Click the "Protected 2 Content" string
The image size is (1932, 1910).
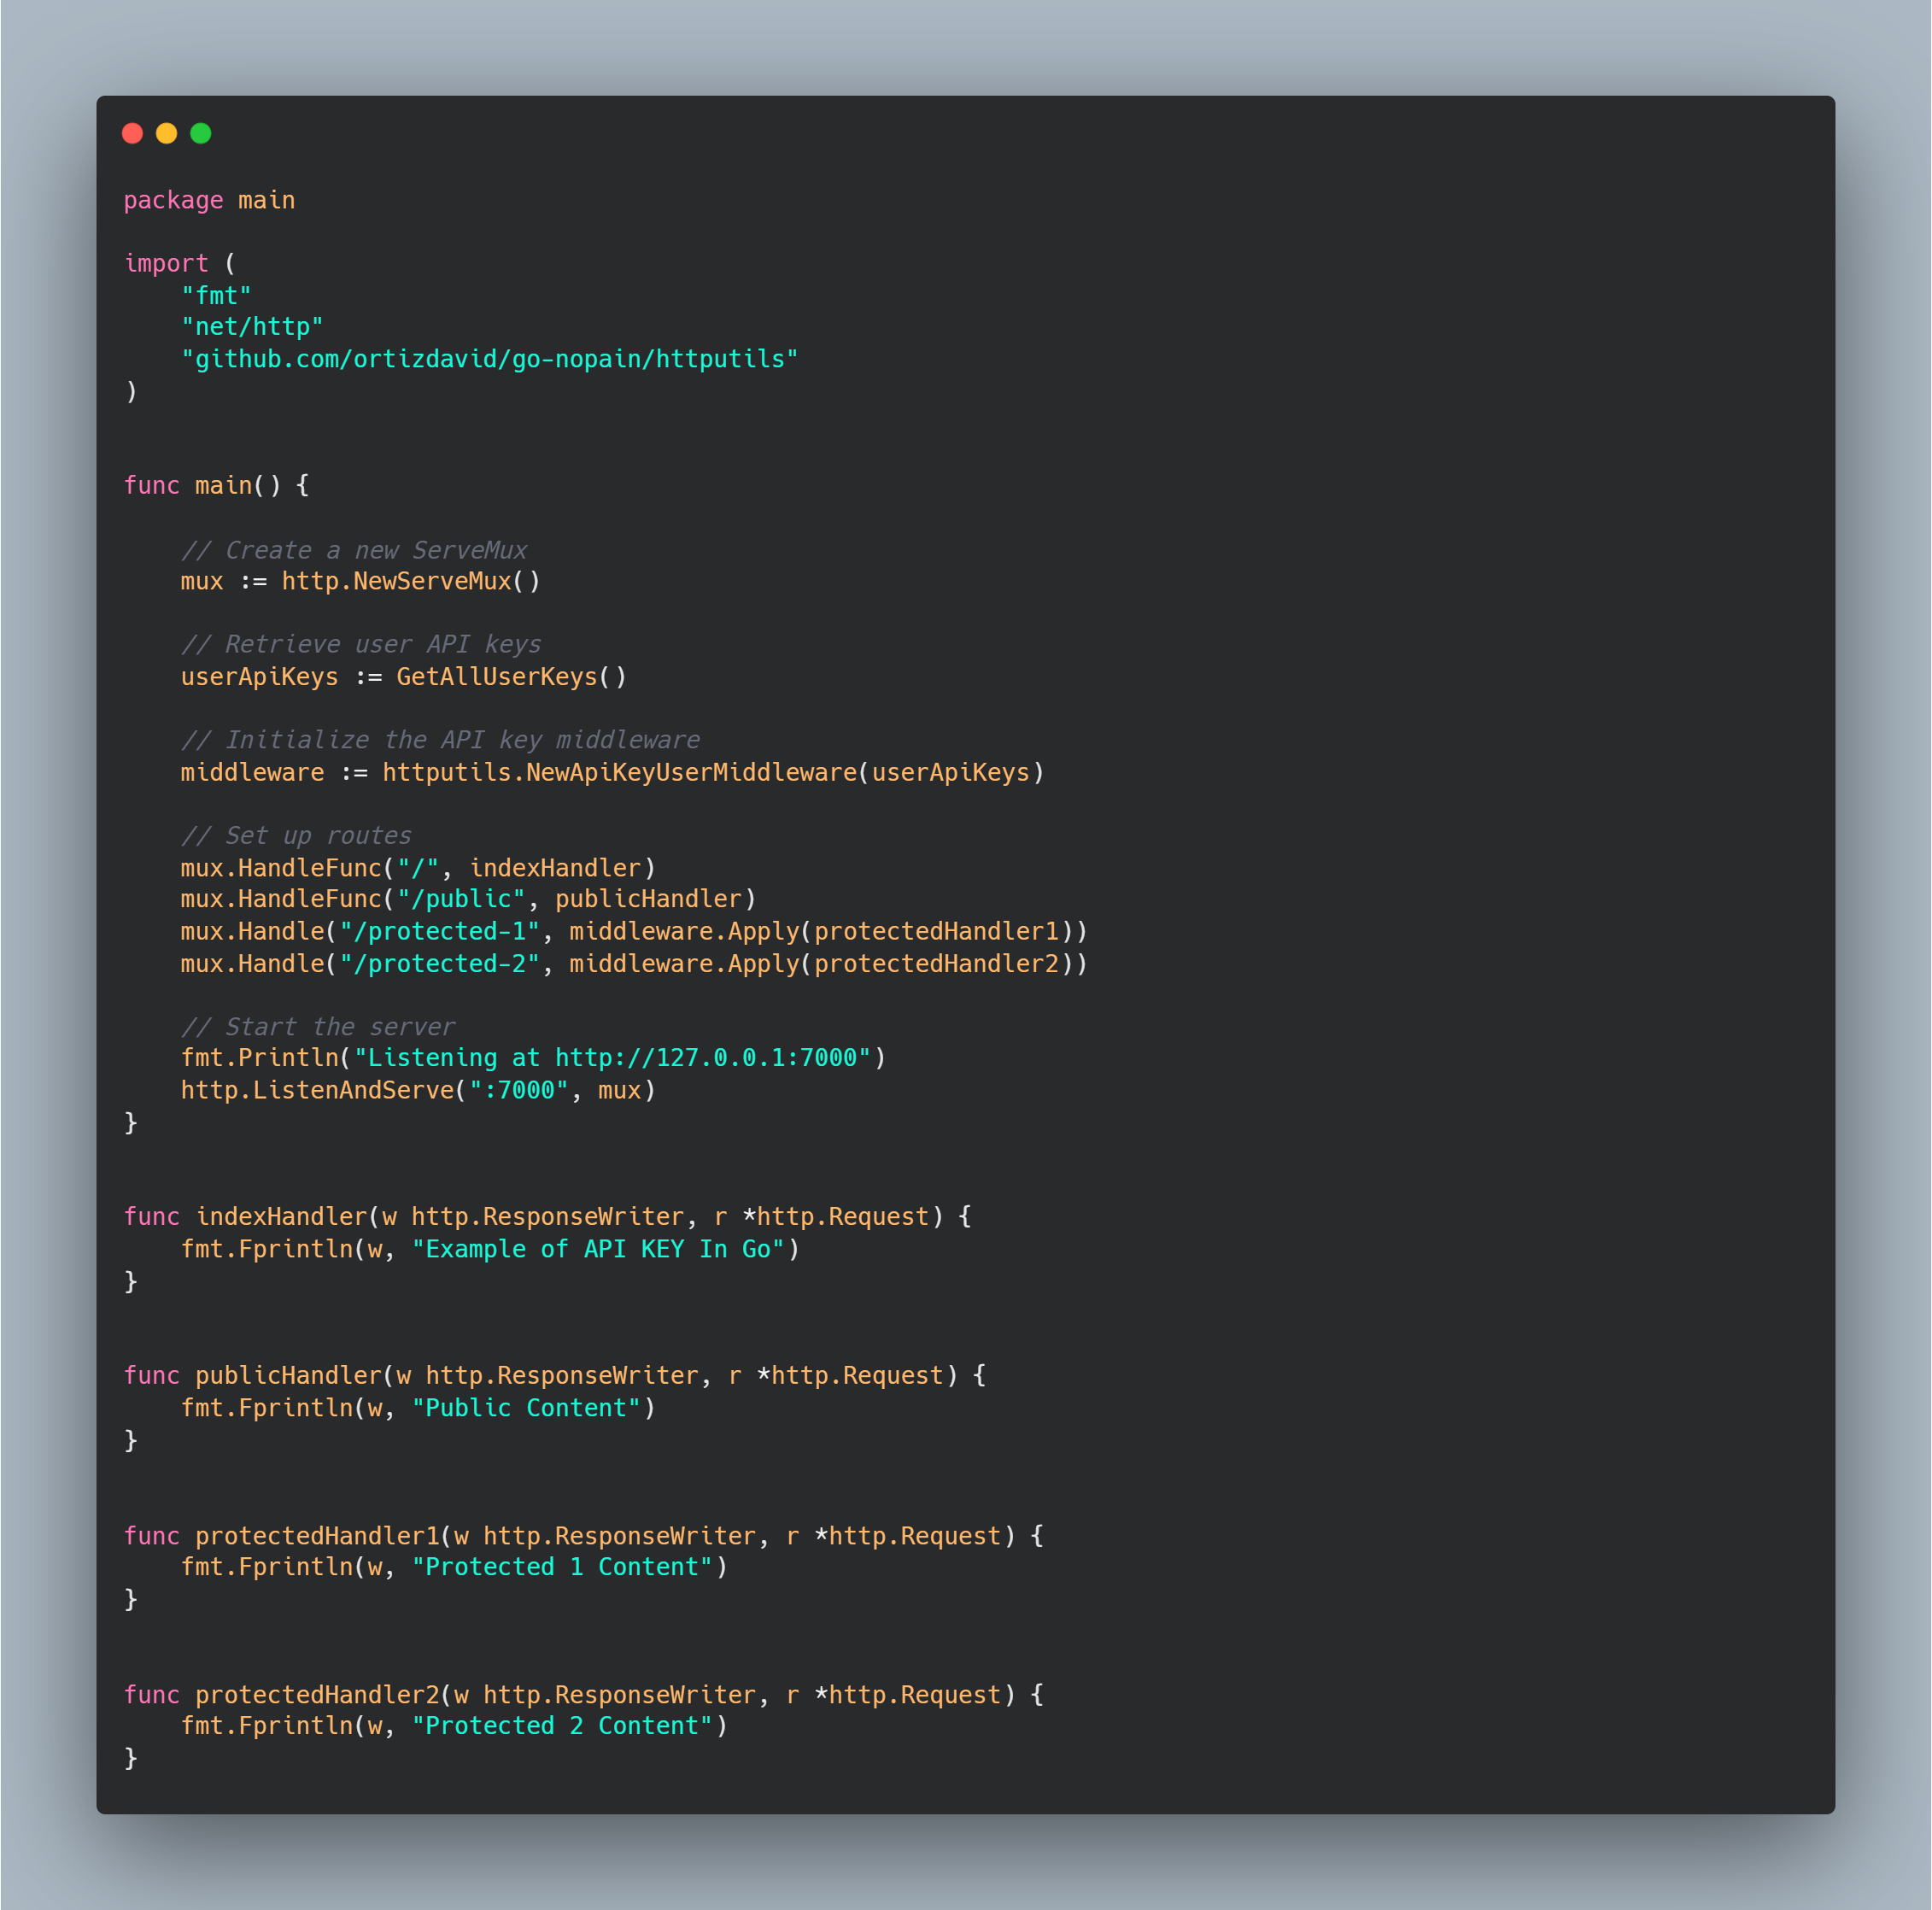pos(562,1726)
